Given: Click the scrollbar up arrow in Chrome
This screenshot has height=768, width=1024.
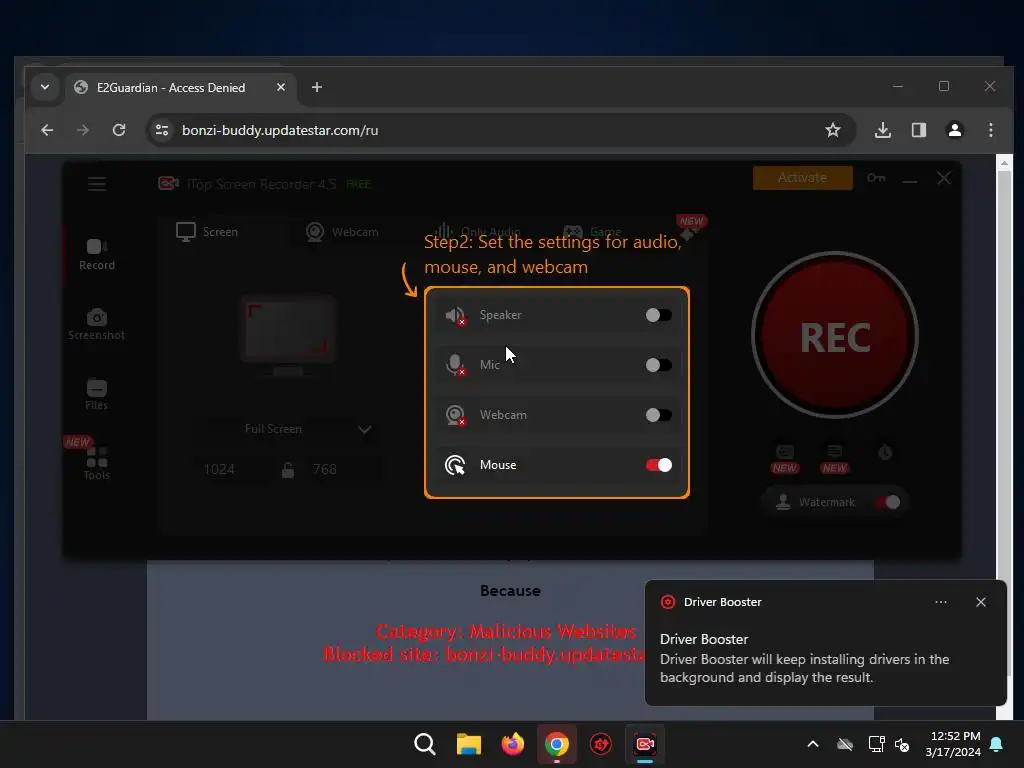Looking at the screenshot, I should coord(1004,163).
